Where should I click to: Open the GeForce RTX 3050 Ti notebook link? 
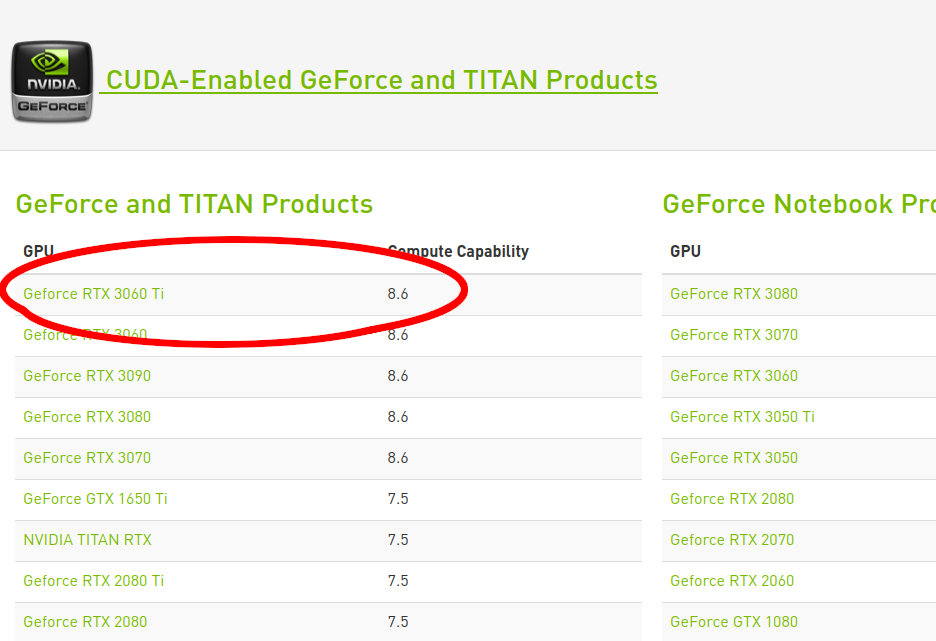tap(742, 417)
